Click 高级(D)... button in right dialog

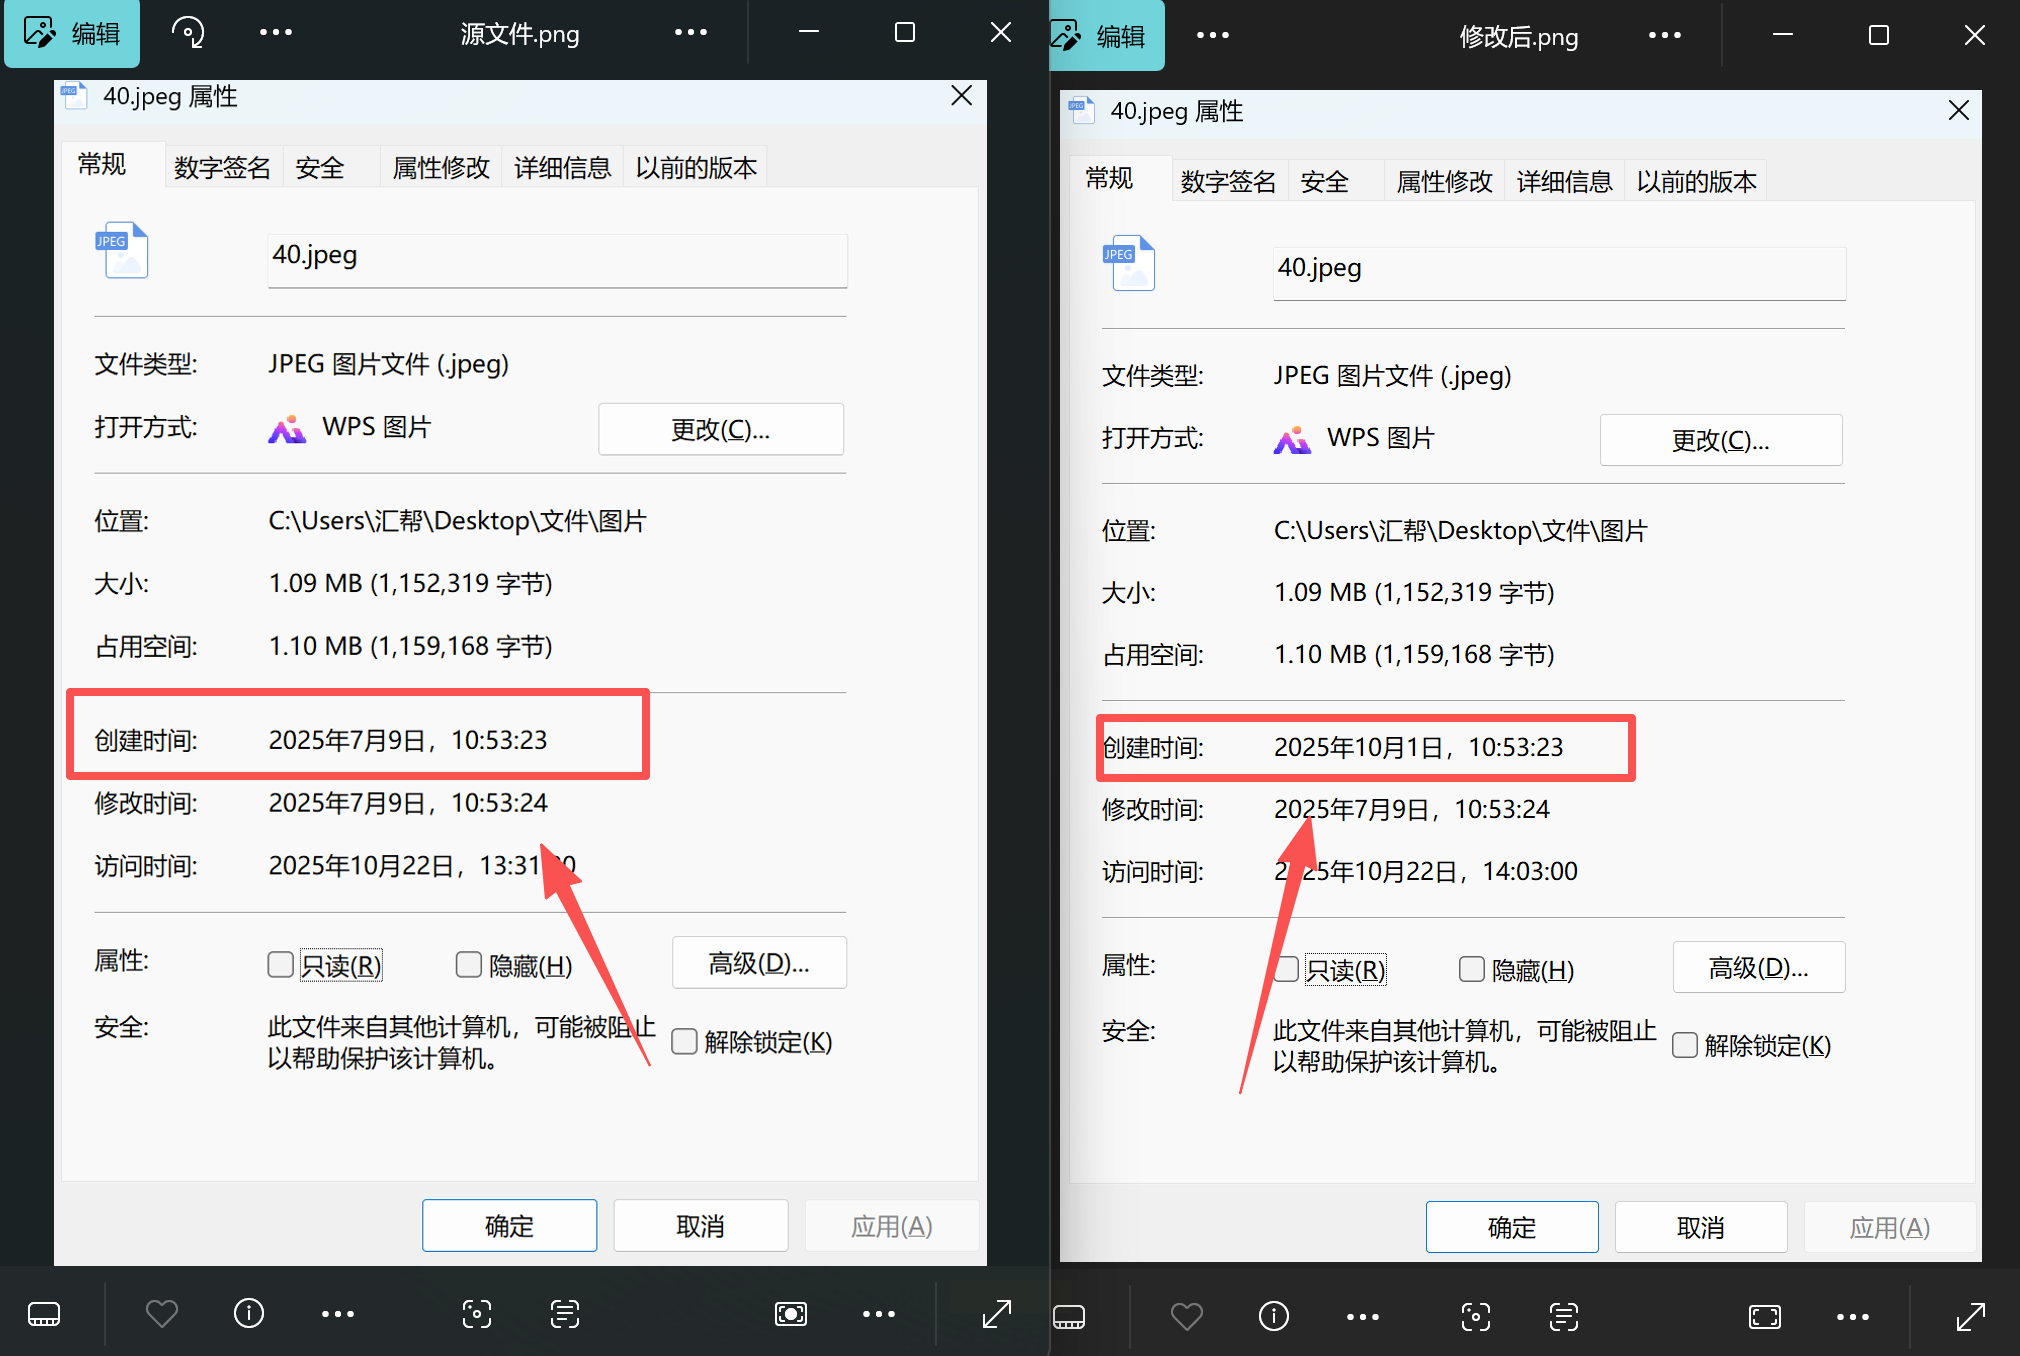point(1758,967)
